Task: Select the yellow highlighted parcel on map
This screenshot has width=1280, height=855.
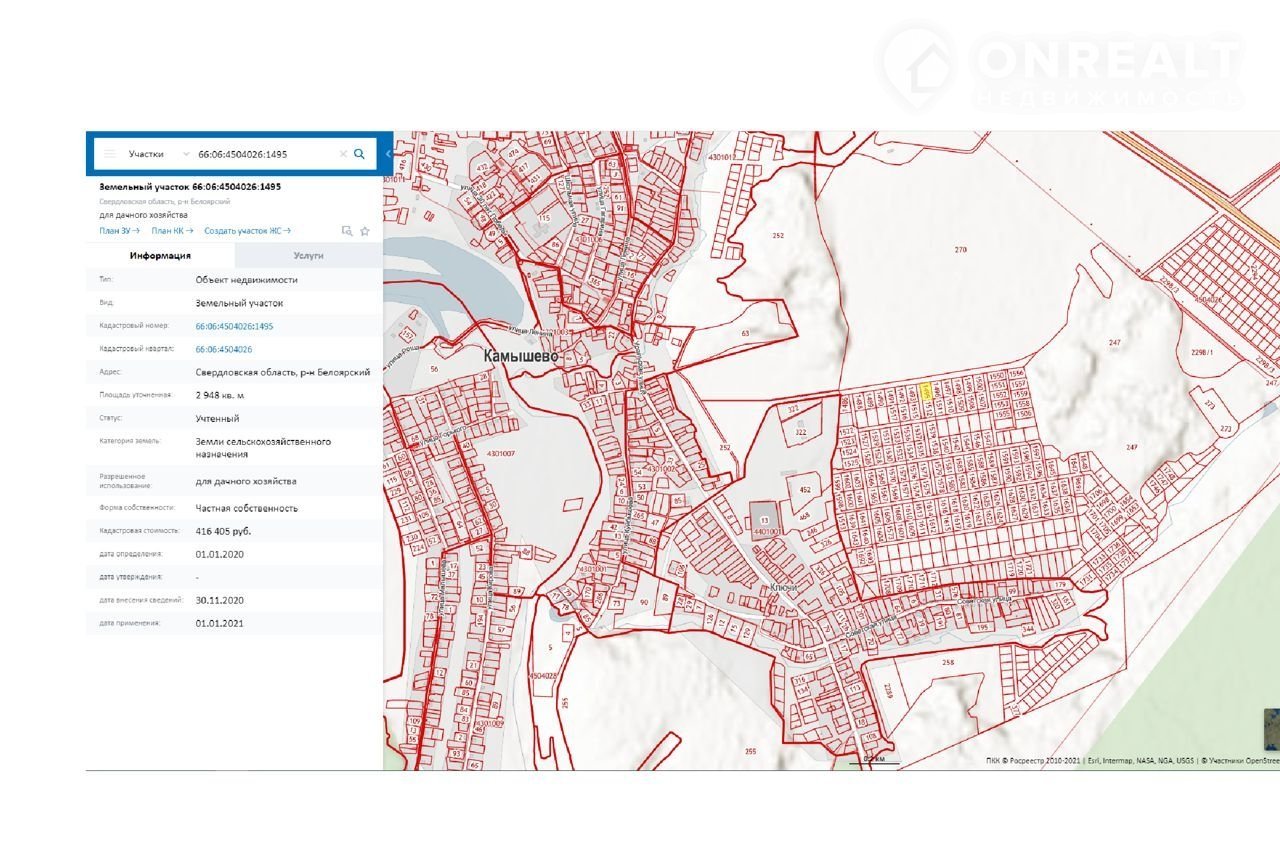Action: (x=925, y=391)
